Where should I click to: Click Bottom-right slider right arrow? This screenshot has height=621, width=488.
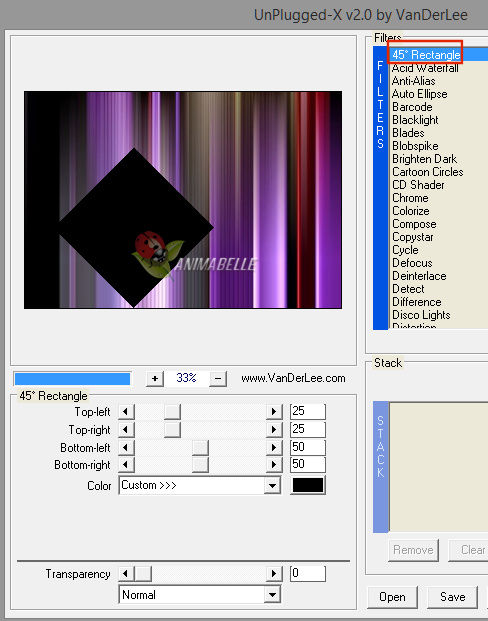[x=274, y=465]
